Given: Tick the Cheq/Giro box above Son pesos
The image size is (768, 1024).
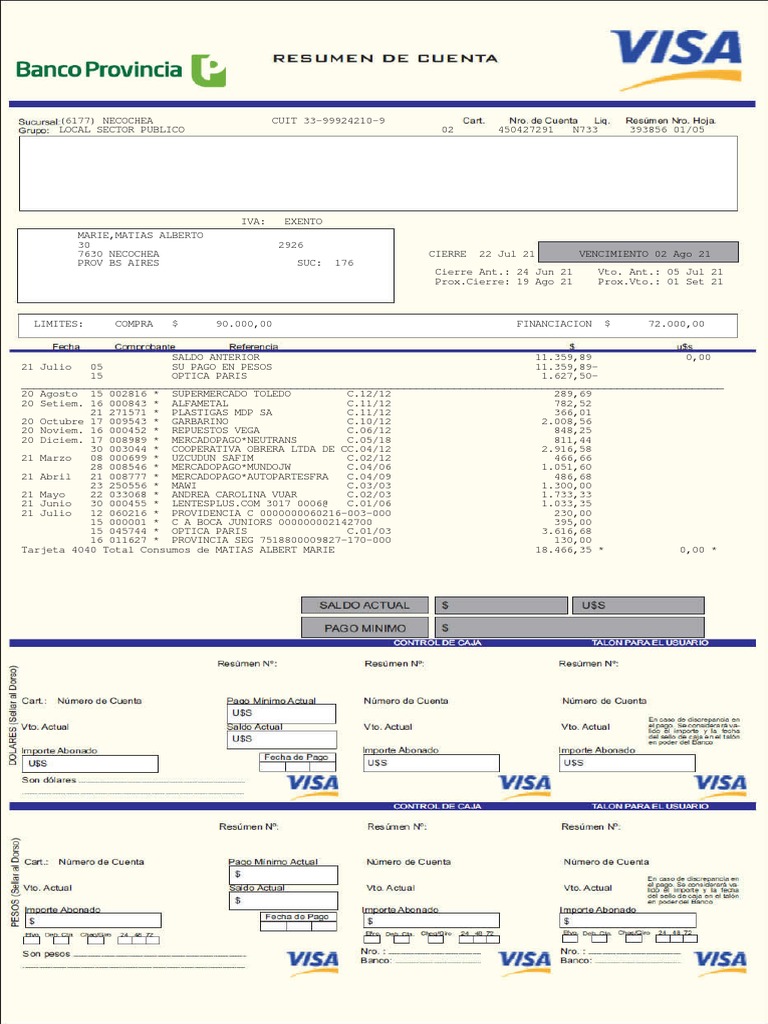Looking at the screenshot, I should pos(95,940).
